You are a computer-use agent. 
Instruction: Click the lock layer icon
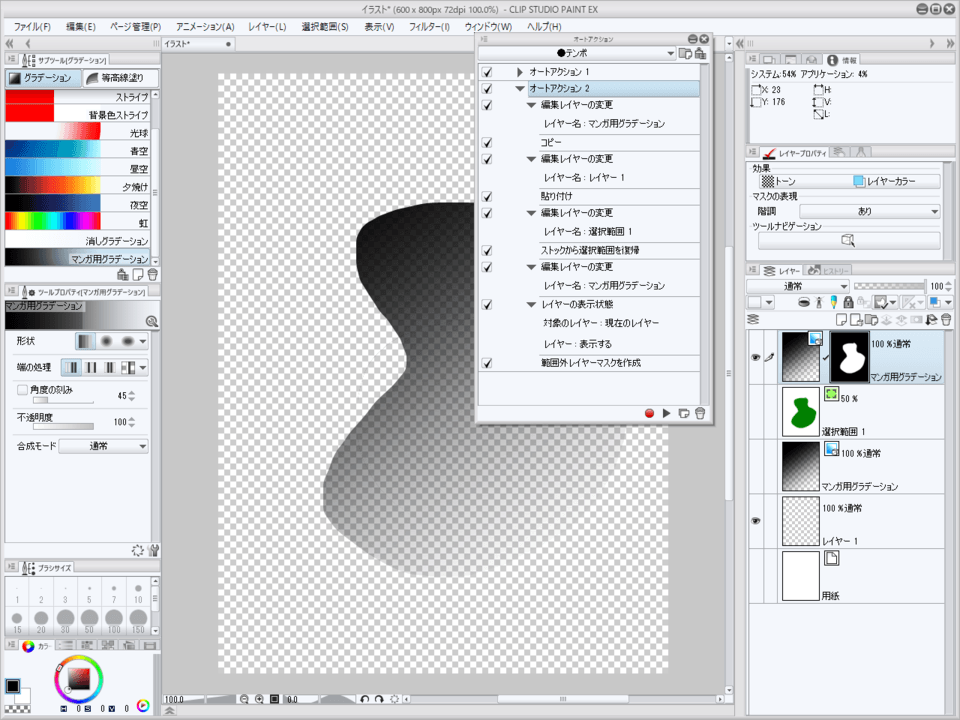847,302
